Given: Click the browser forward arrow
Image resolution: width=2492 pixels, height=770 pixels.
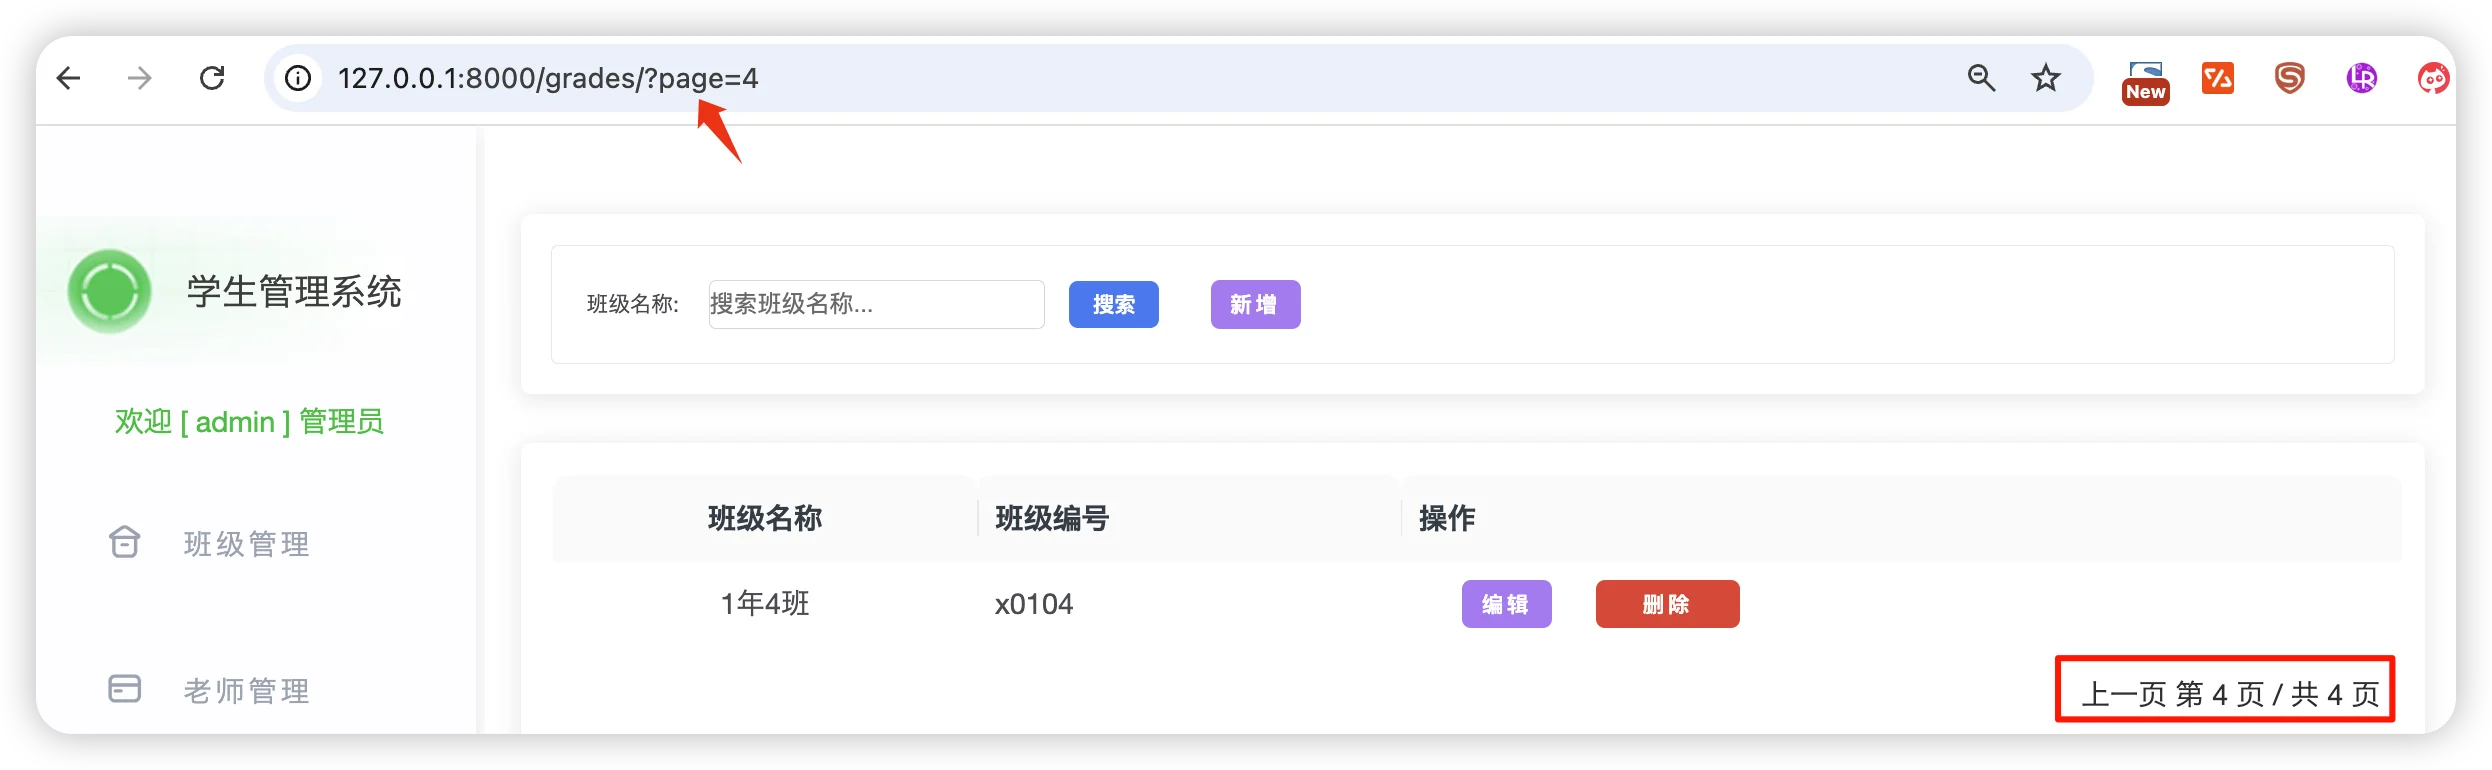Looking at the screenshot, I should [140, 78].
